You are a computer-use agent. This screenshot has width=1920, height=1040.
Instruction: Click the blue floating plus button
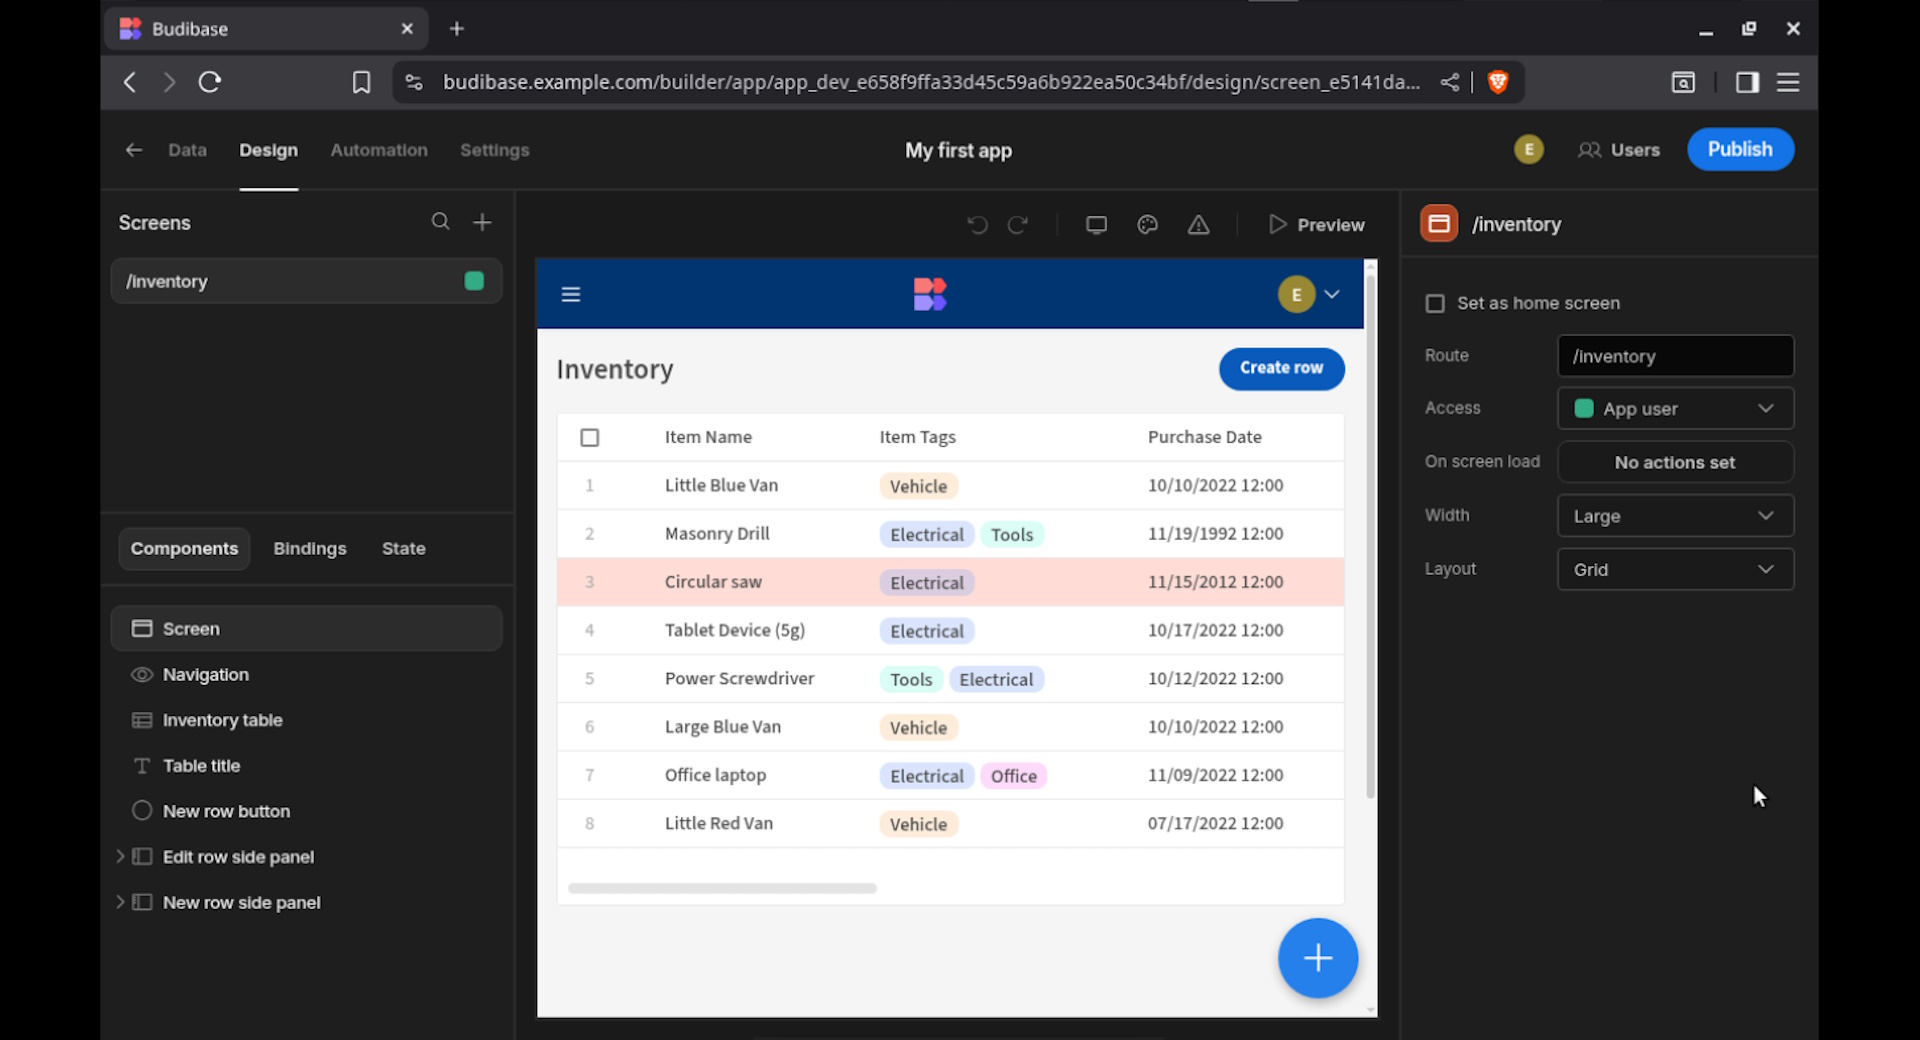tap(1317, 958)
